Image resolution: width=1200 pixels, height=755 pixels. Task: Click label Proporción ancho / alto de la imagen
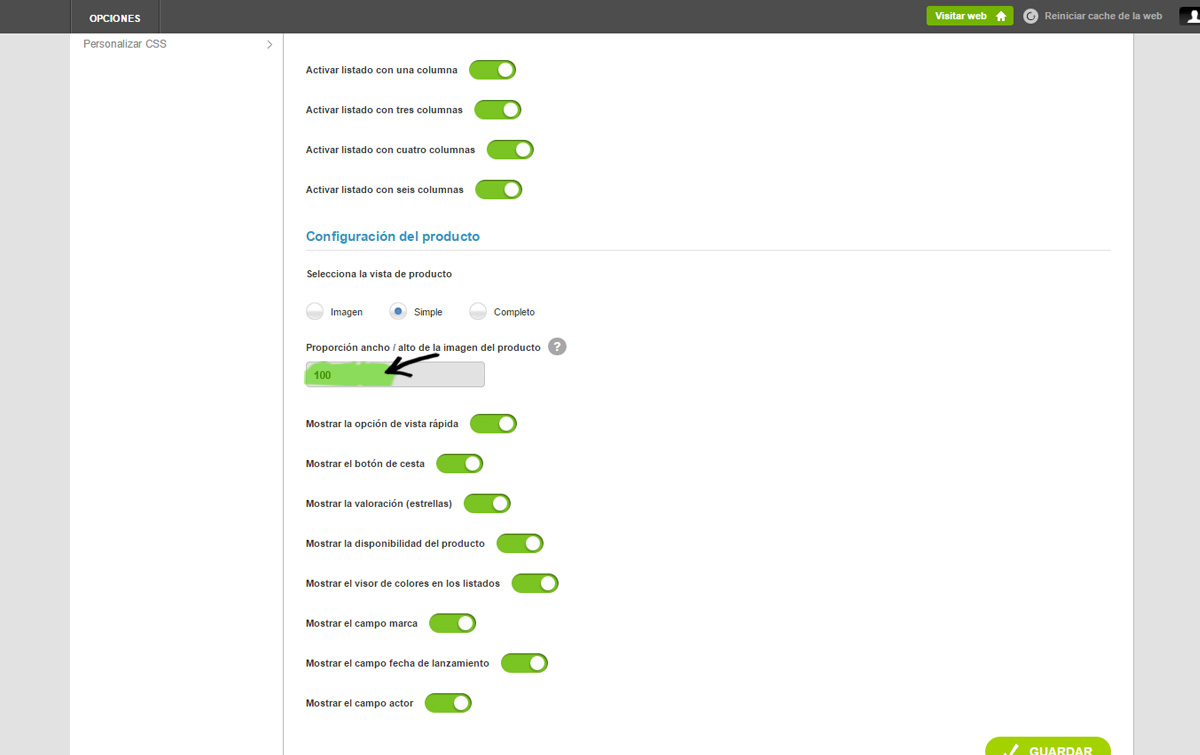[x=423, y=348]
